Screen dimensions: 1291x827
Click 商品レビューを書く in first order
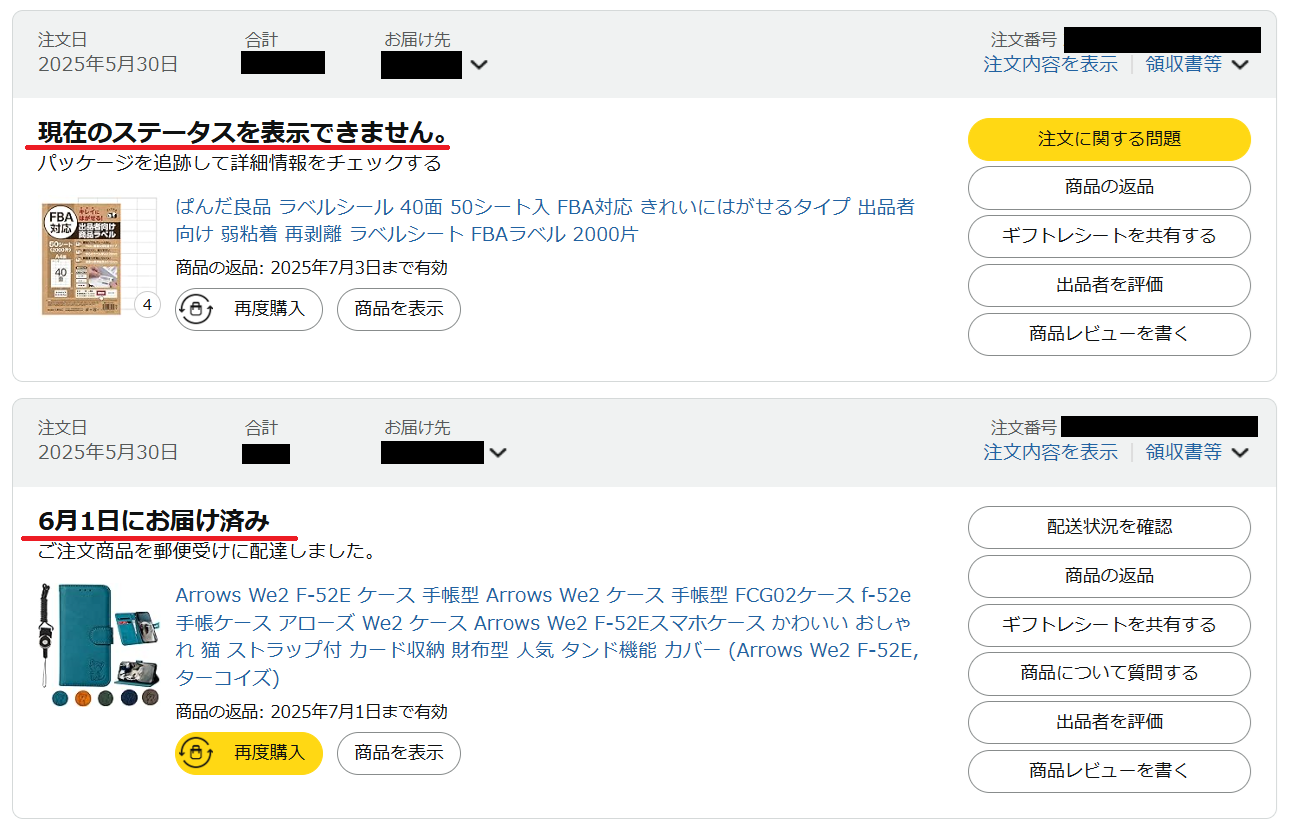[1109, 334]
